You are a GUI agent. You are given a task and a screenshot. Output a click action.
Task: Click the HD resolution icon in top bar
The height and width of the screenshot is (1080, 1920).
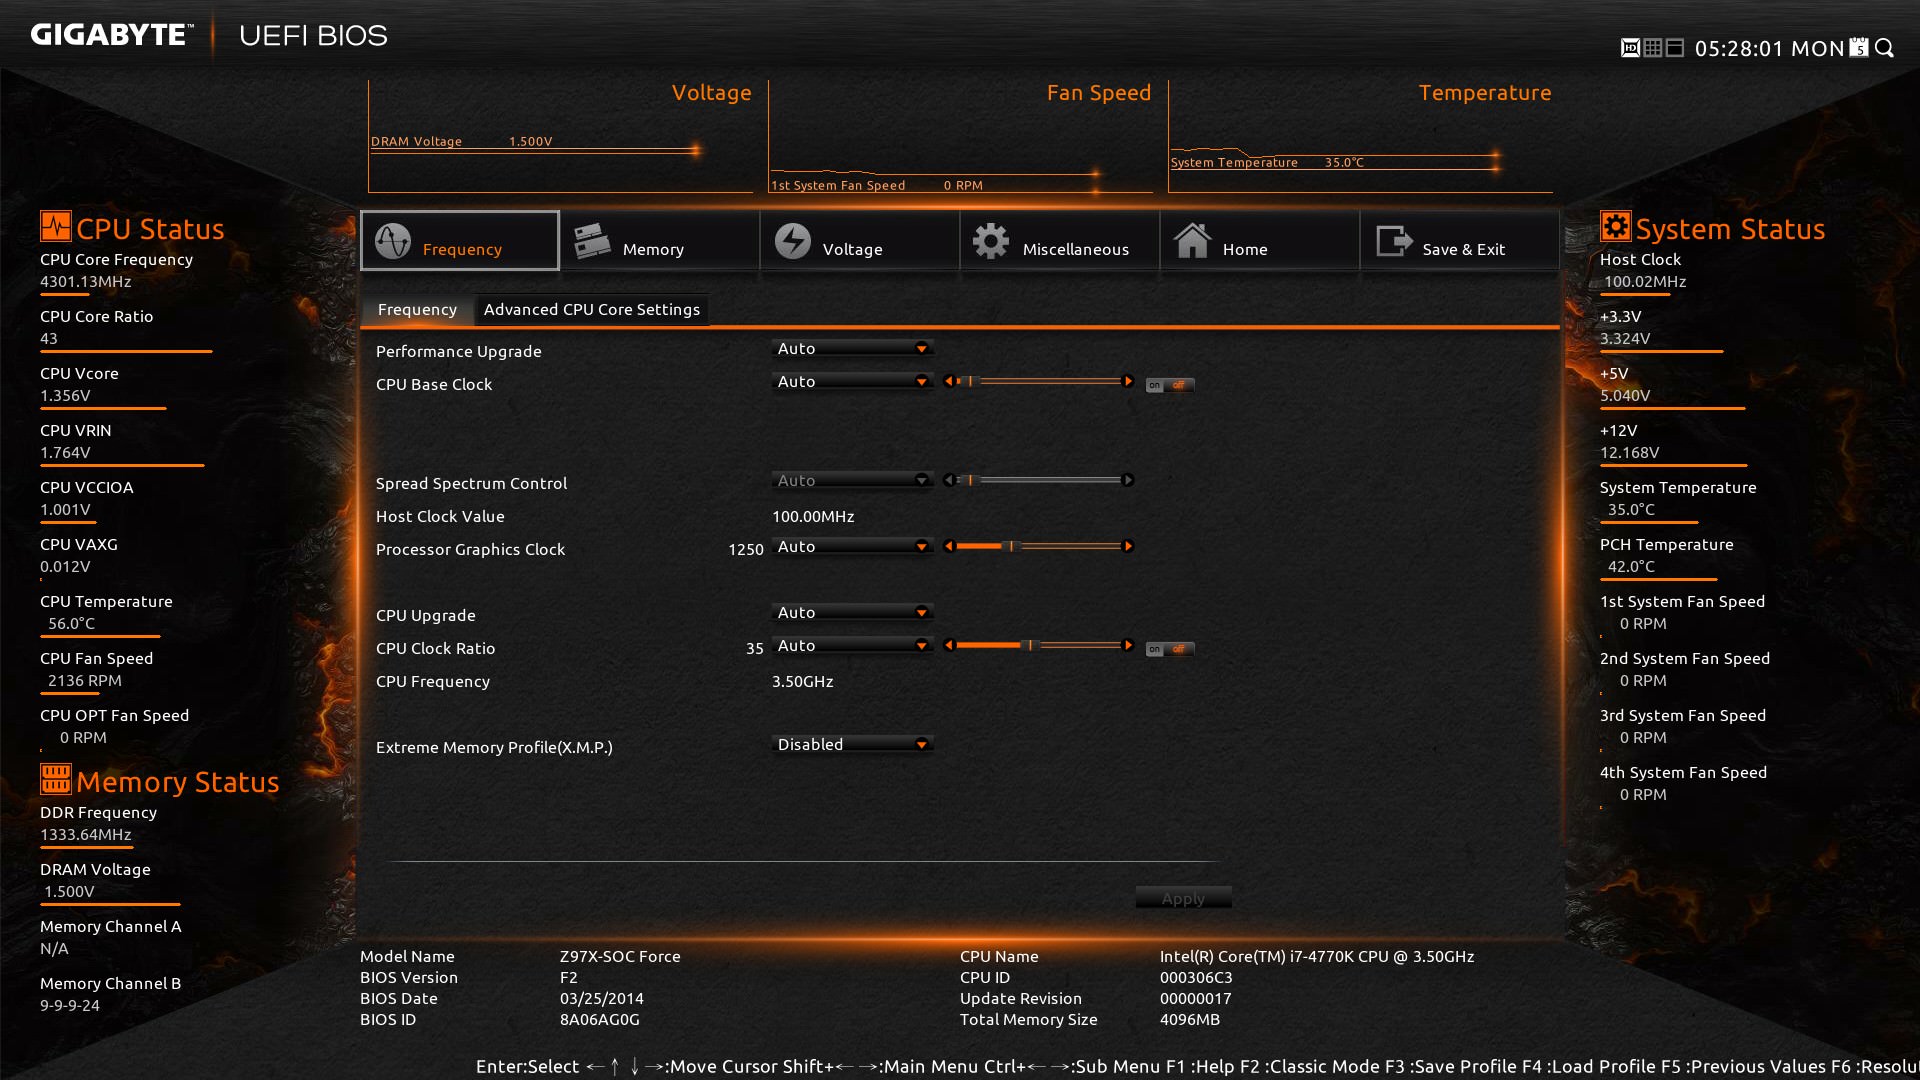[1630, 48]
